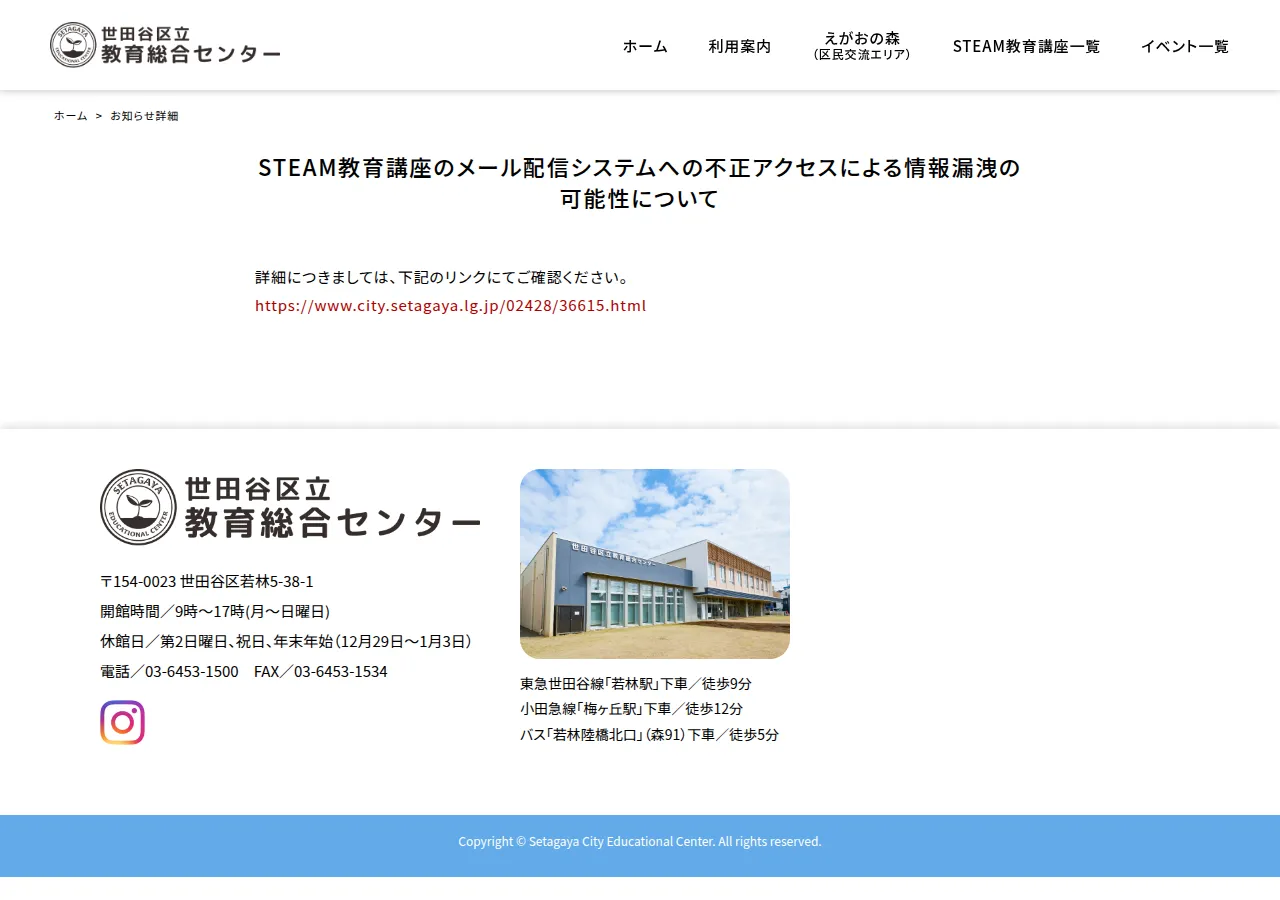Open the ホーム menu item
Viewport: 1280px width, 900px height.
point(645,46)
